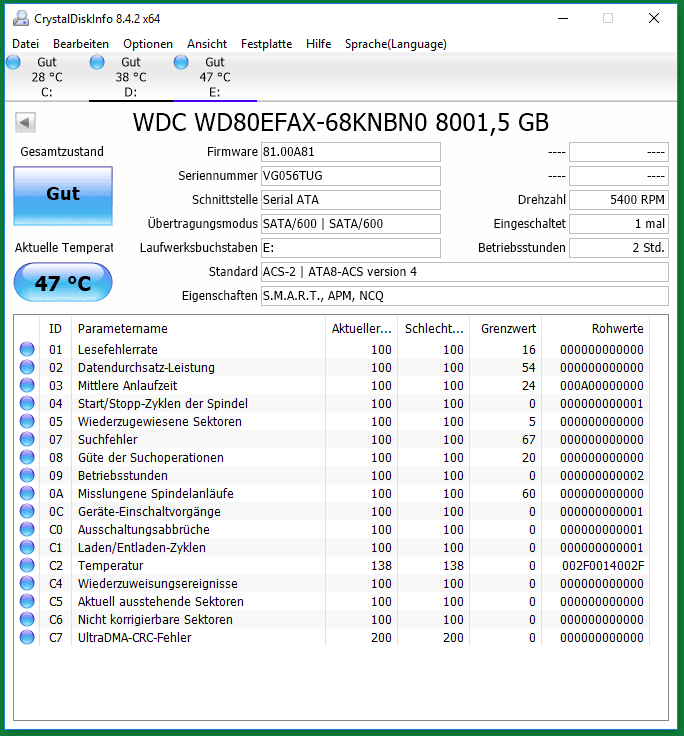Click the Parametername column header
The width and height of the screenshot is (684, 736).
click(198, 329)
